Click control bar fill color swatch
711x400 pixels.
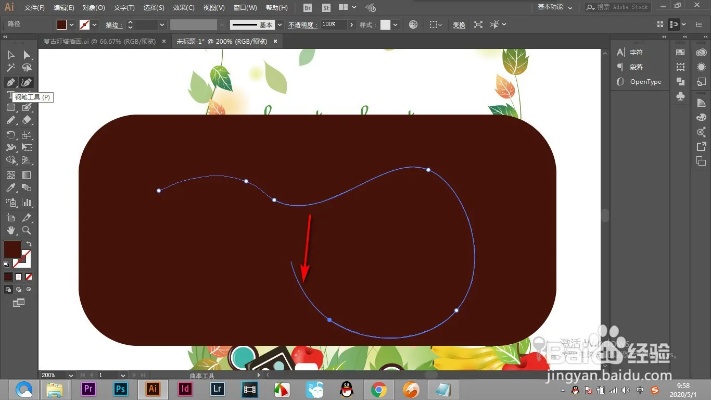click(61, 24)
